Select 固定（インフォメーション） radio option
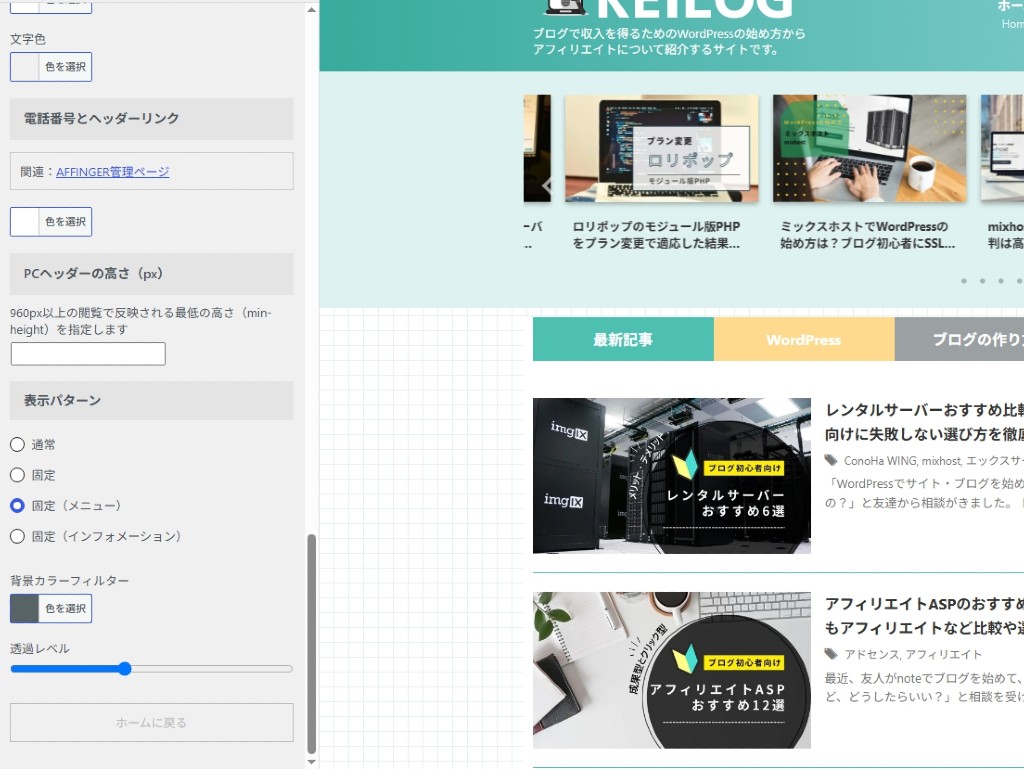This screenshot has width=1024, height=769. [18, 537]
